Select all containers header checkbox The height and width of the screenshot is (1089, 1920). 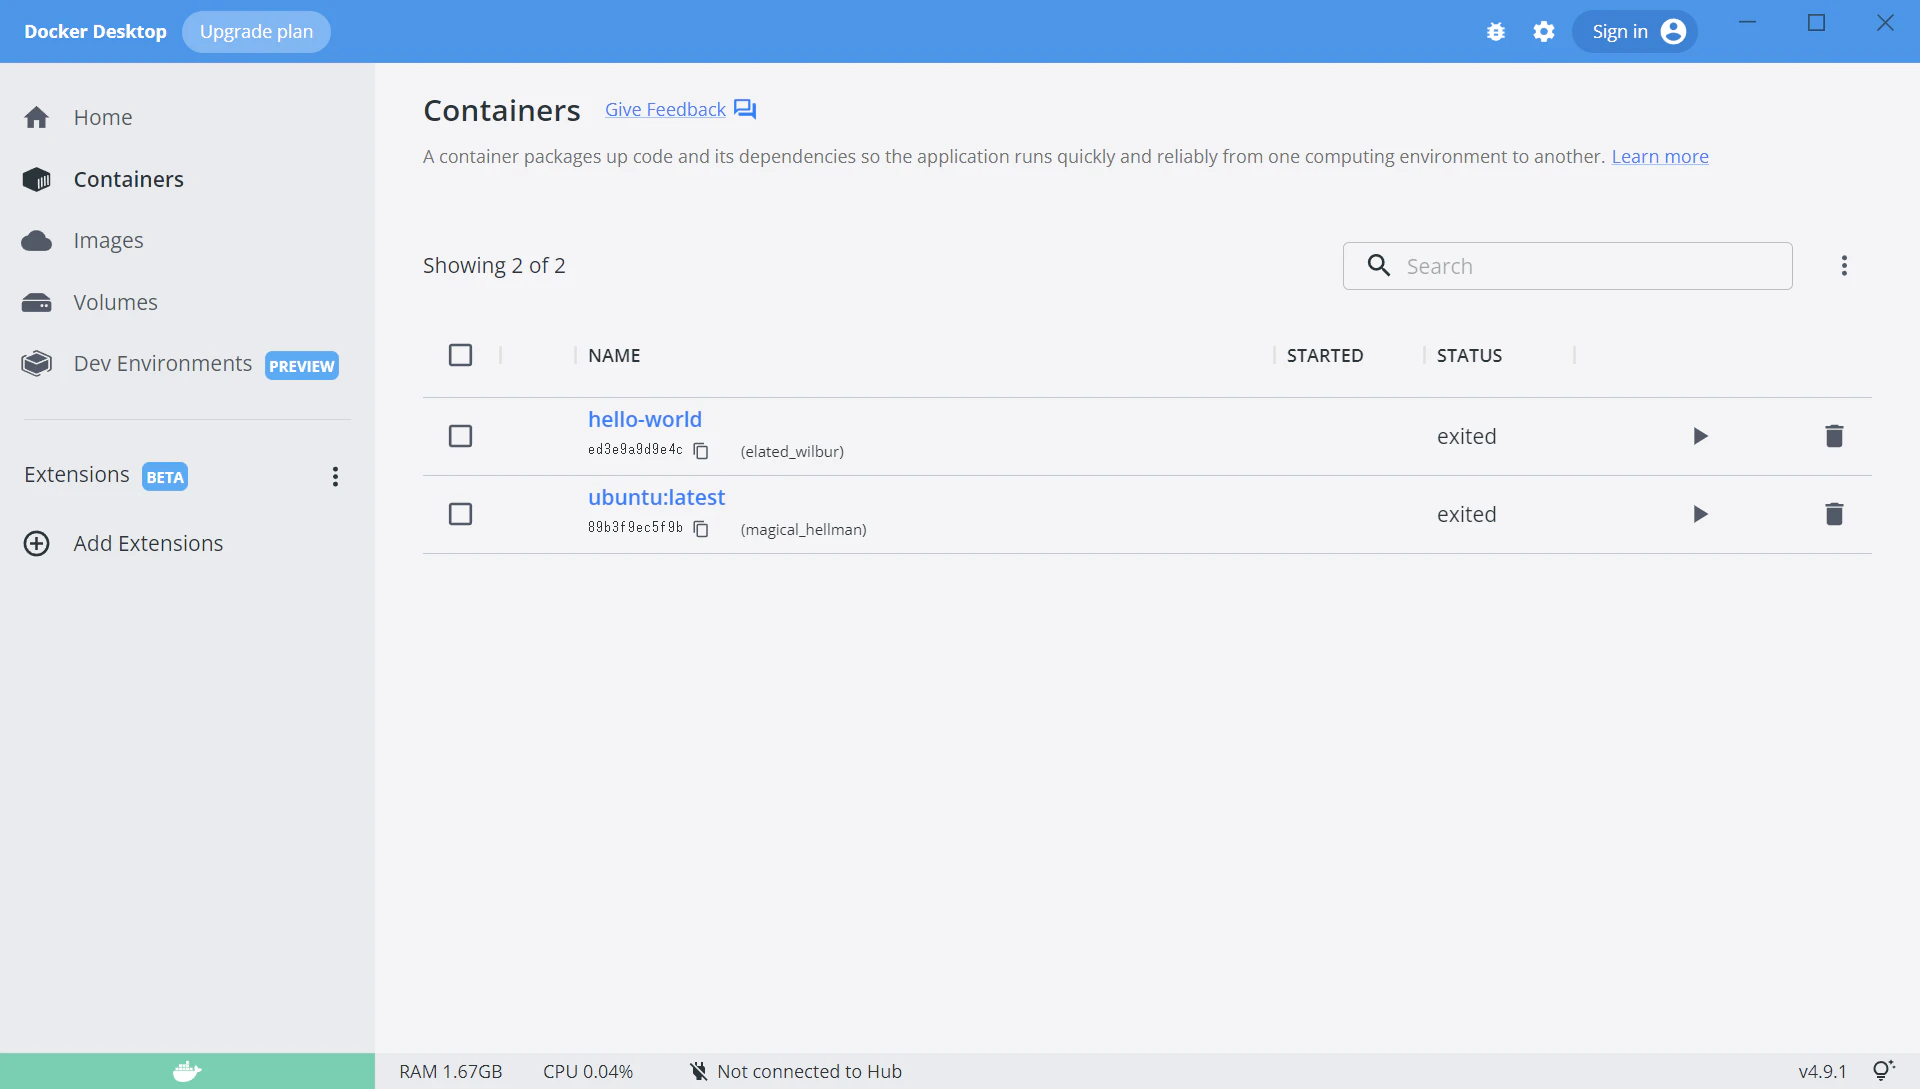point(460,355)
